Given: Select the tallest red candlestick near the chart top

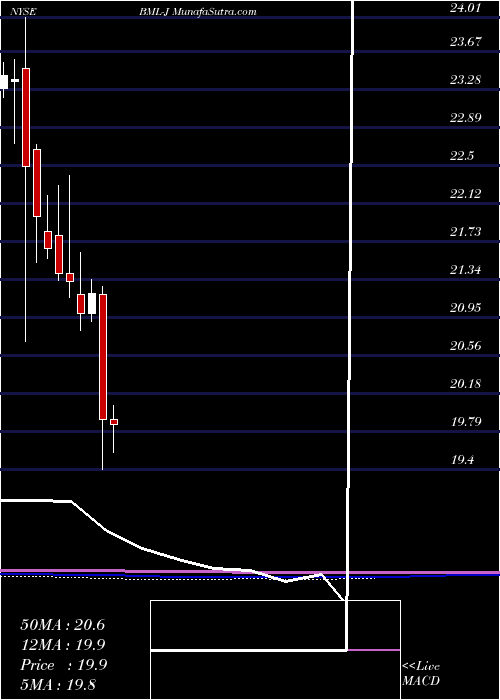Looking at the screenshot, I should [x=25, y=117].
